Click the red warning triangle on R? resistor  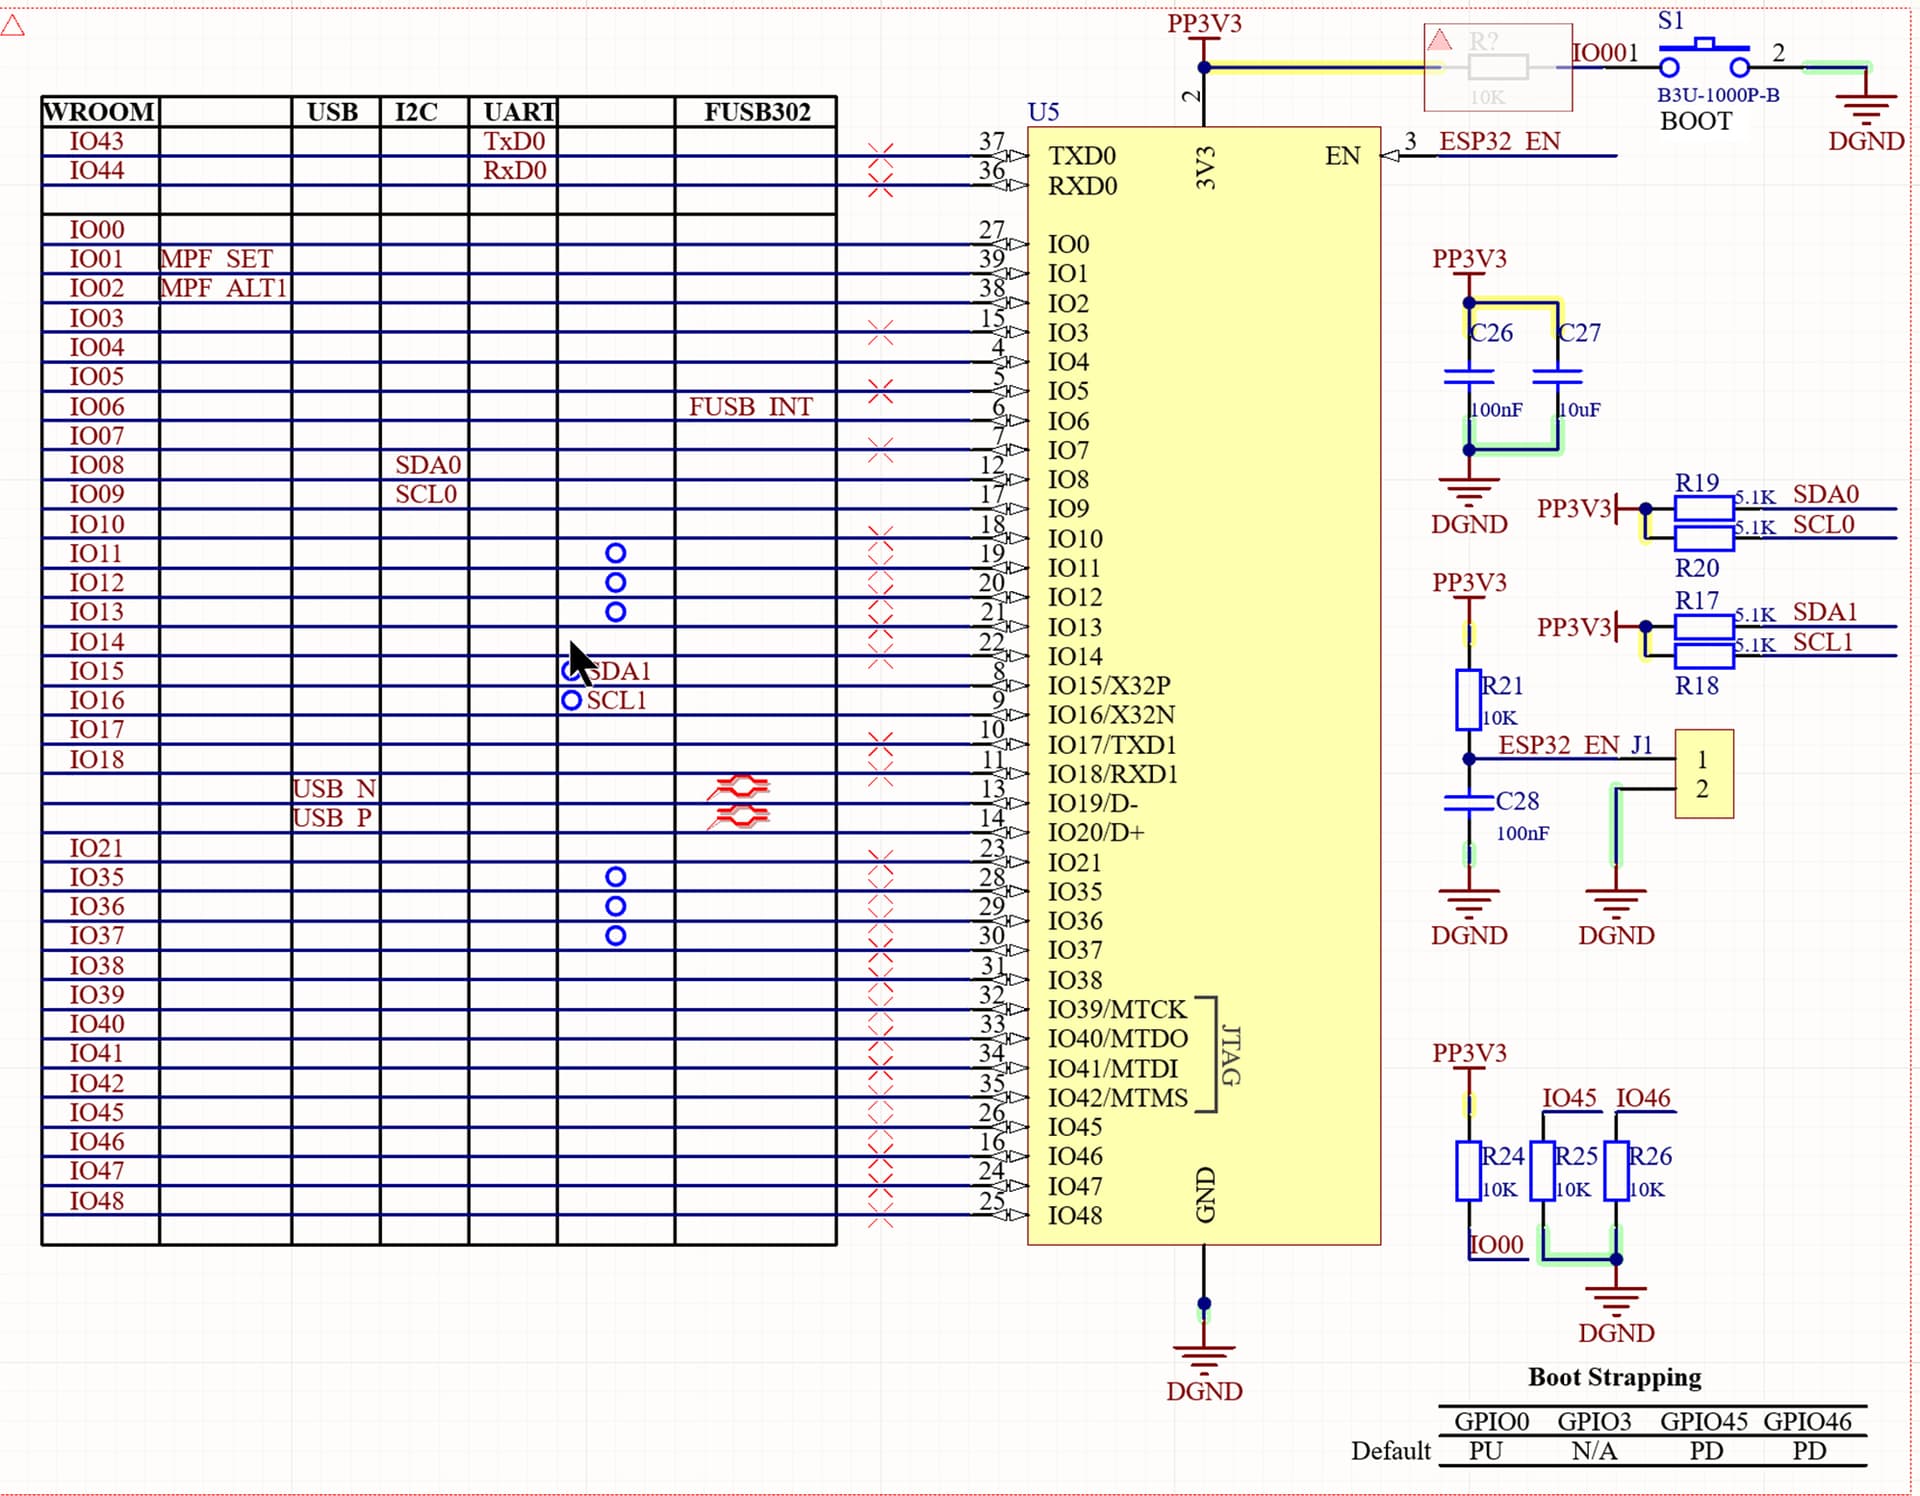[x=1439, y=40]
